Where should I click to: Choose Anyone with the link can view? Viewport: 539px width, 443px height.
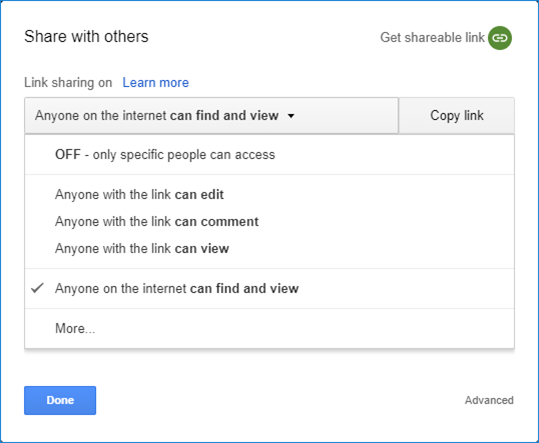coord(270,248)
